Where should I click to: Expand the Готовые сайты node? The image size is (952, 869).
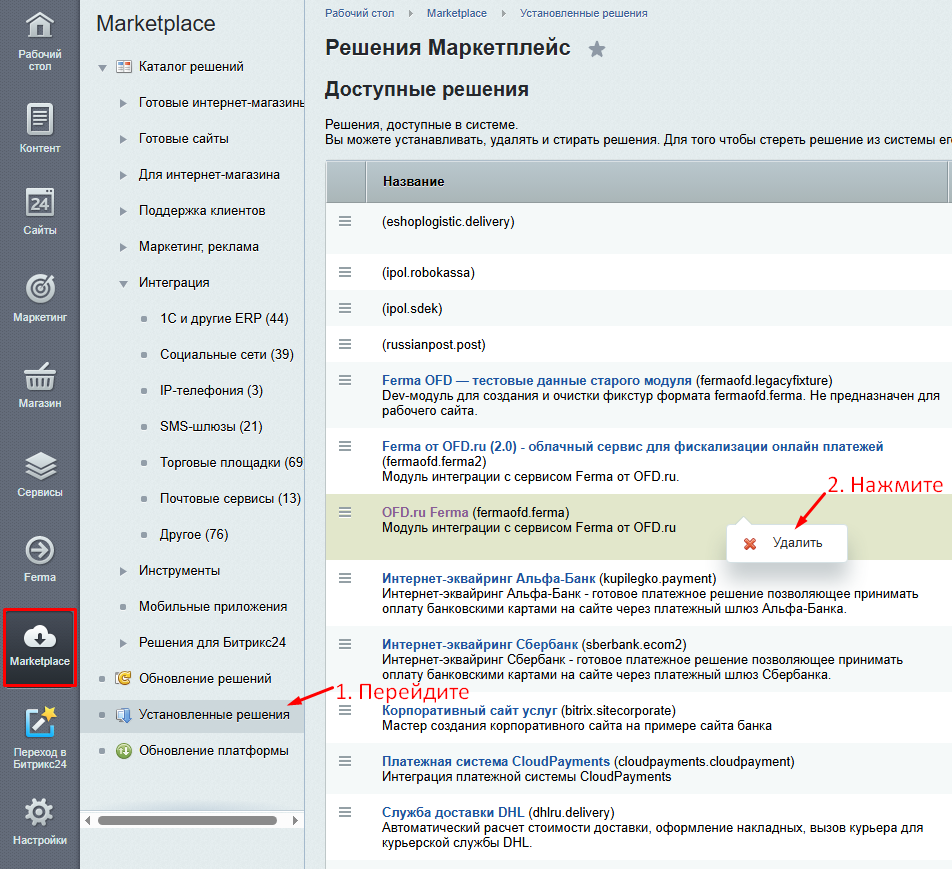[123, 139]
